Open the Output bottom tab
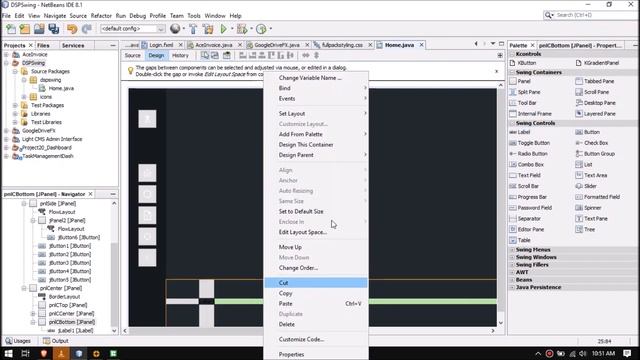This screenshot has height=360, width=640. pos(56,341)
